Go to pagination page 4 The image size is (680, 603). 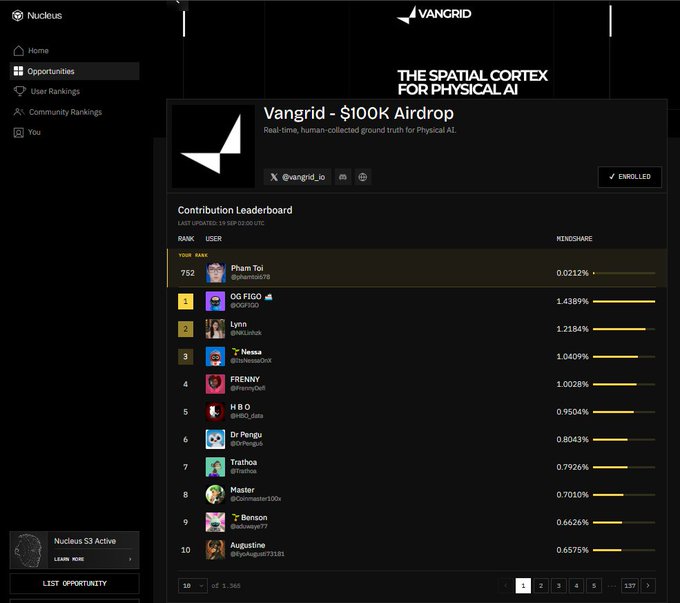pyautogui.click(x=576, y=586)
